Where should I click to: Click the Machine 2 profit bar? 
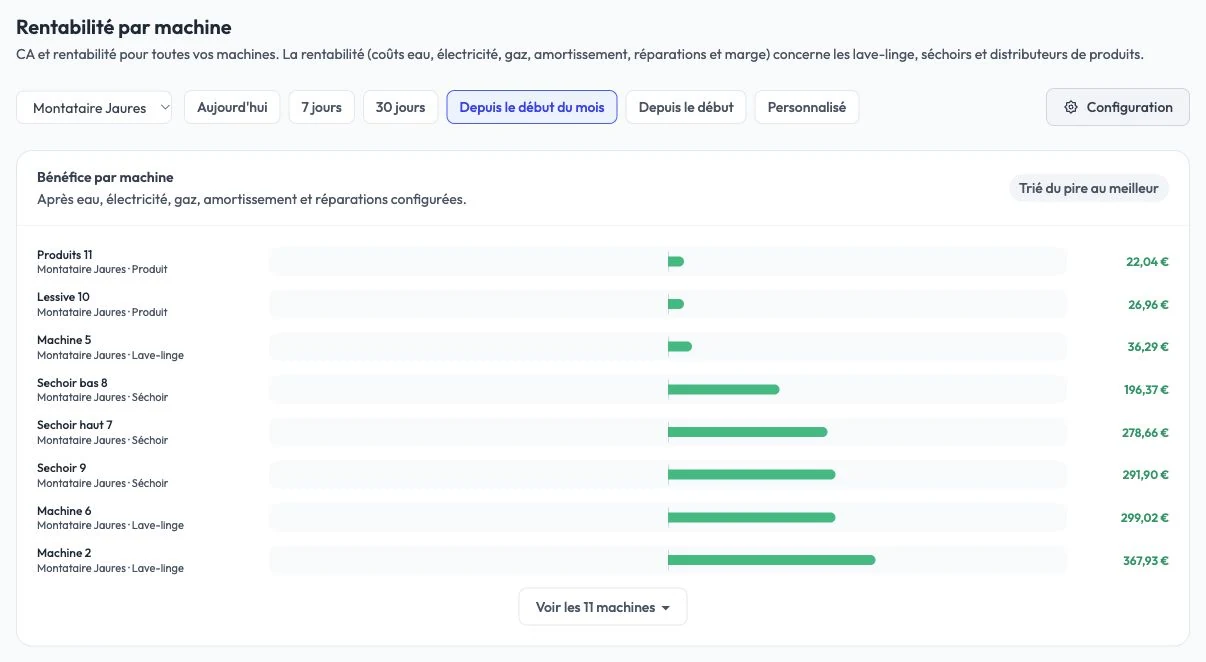771,560
